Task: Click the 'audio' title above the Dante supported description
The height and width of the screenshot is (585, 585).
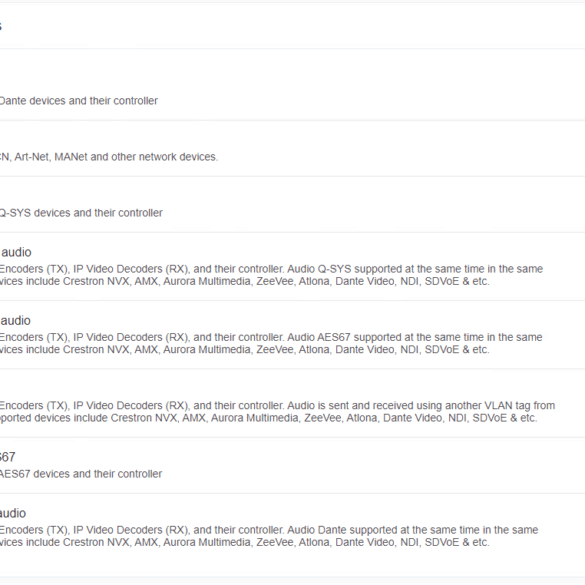Action: [13, 513]
